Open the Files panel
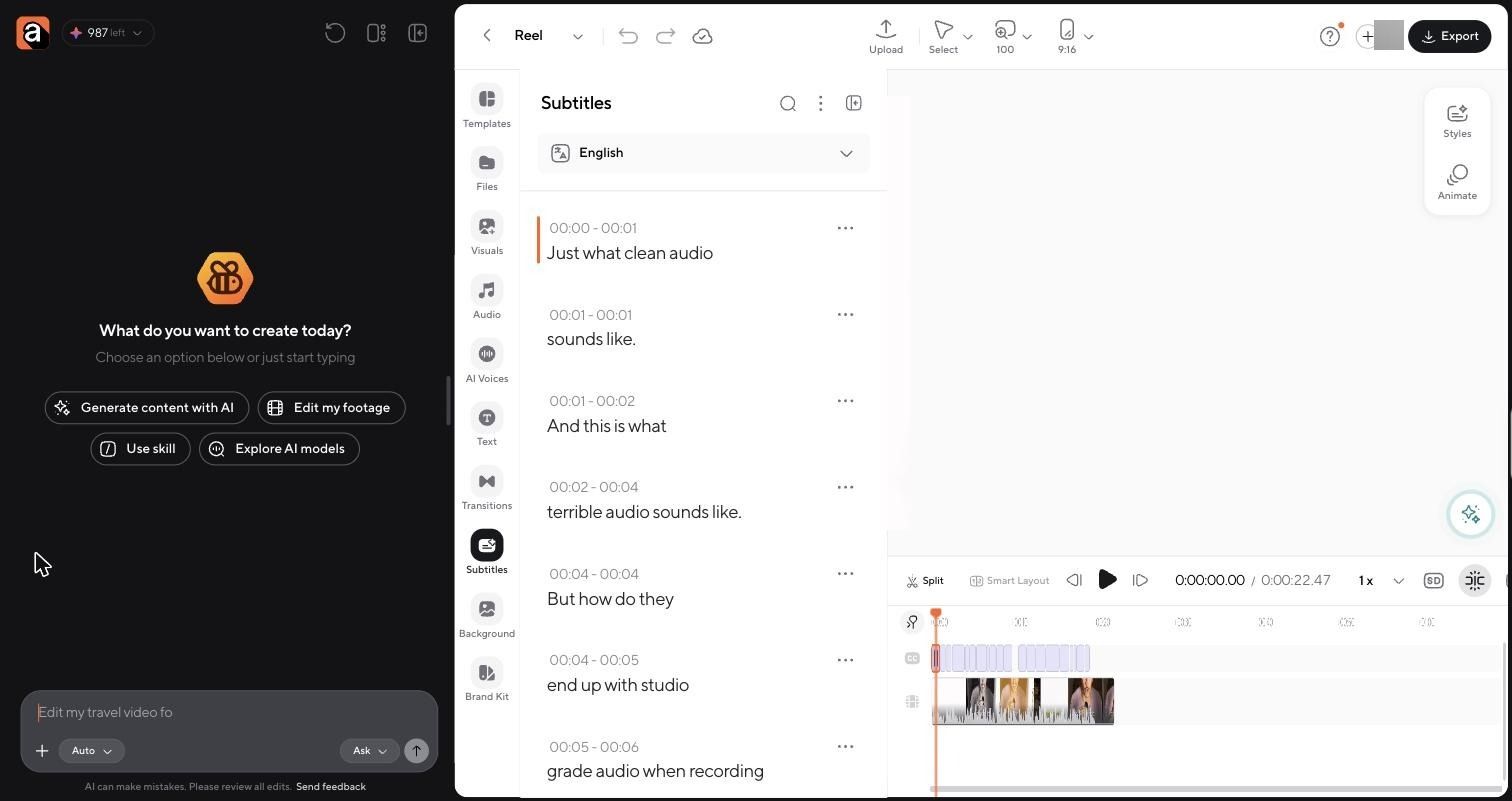The height and width of the screenshot is (801, 1512). pyautogui.click(x=487, y=171)
